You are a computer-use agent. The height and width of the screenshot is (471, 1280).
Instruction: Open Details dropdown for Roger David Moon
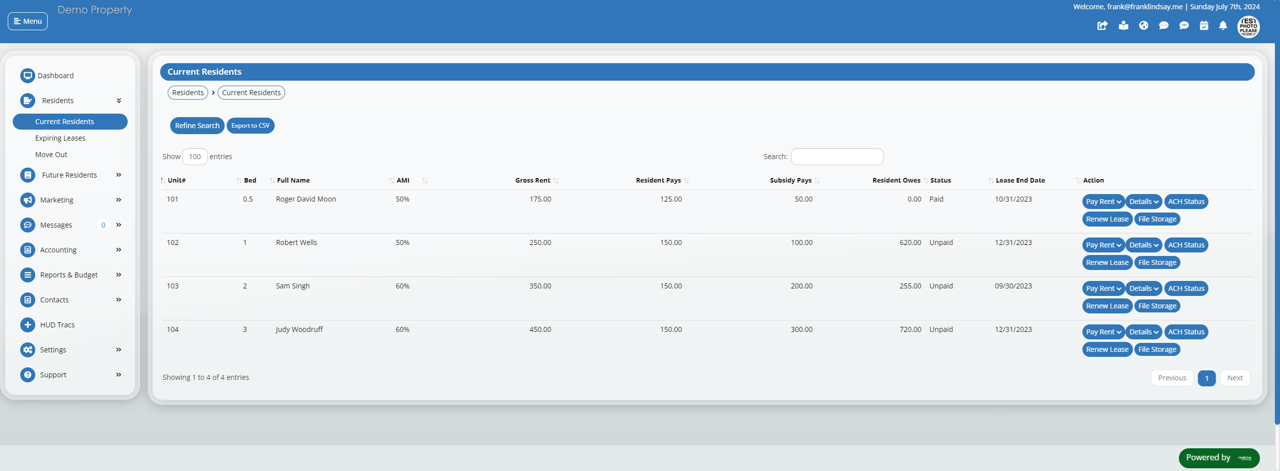pyautogui.click(x=1144, y=202)
